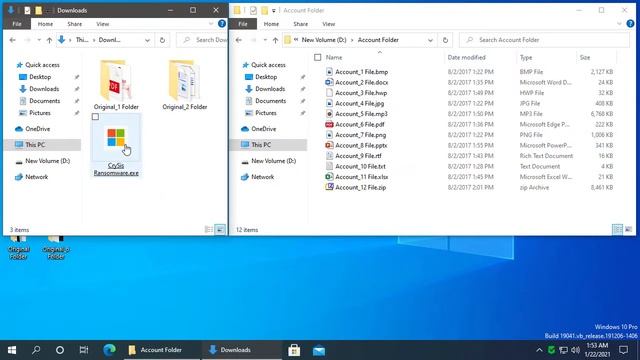Open the taskbar clock showing 1:53 AM
Viewport: 640px width, 360px height.
coord(597,350)
